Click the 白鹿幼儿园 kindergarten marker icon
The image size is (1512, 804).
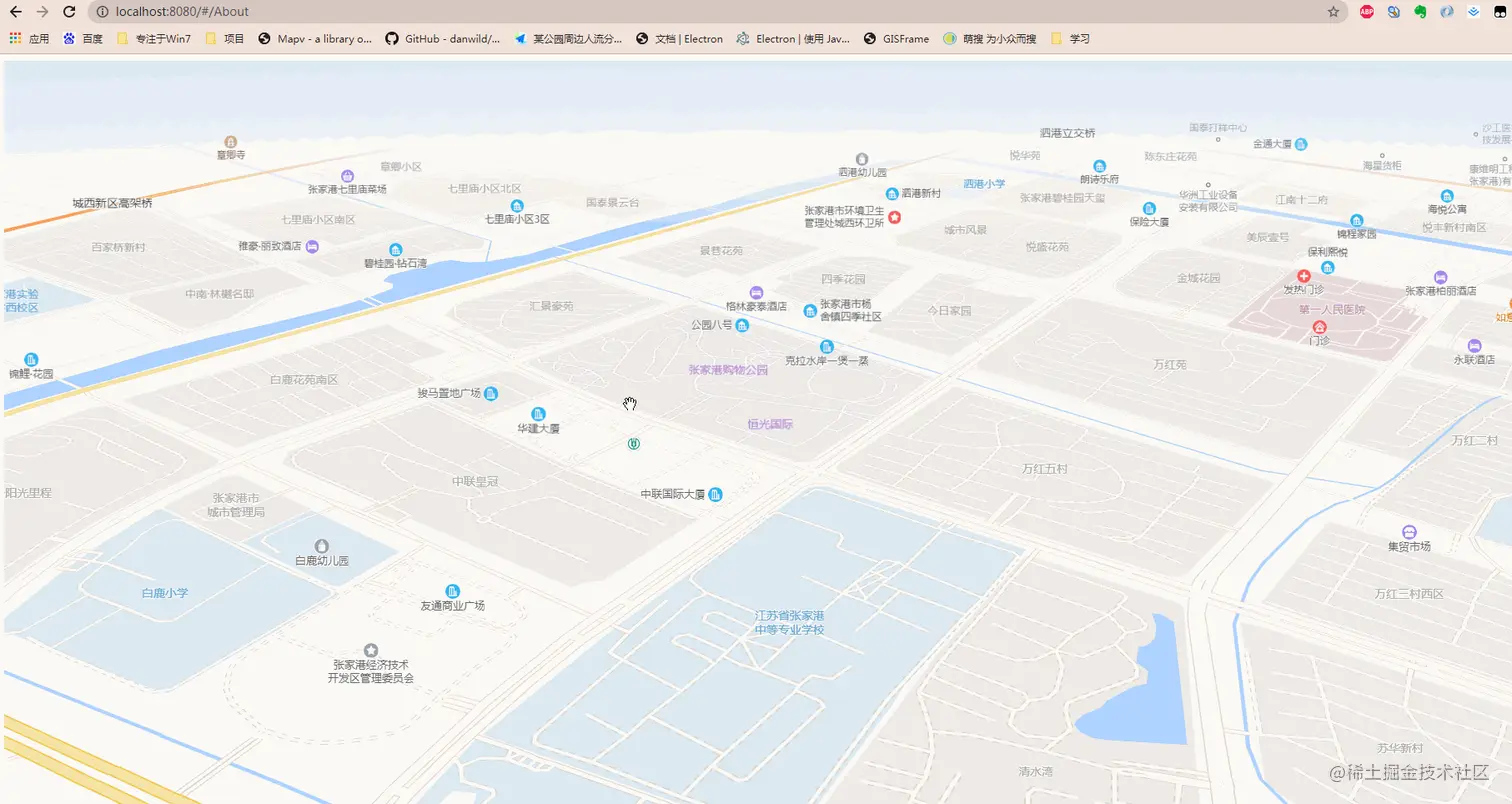tap(321, 546)
